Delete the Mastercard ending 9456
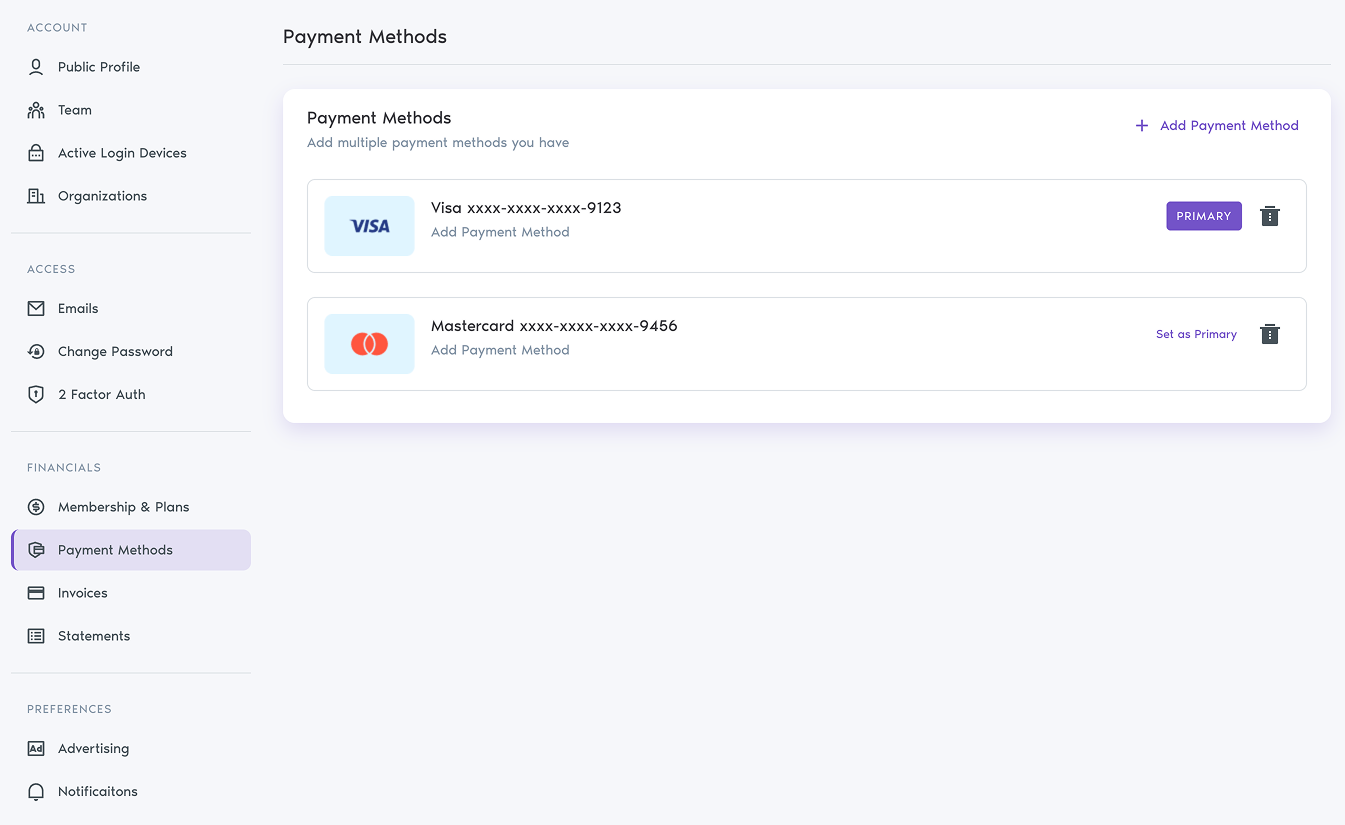Image resolution: width=1345 pixels, height=825 pixels. [1269, 334]
